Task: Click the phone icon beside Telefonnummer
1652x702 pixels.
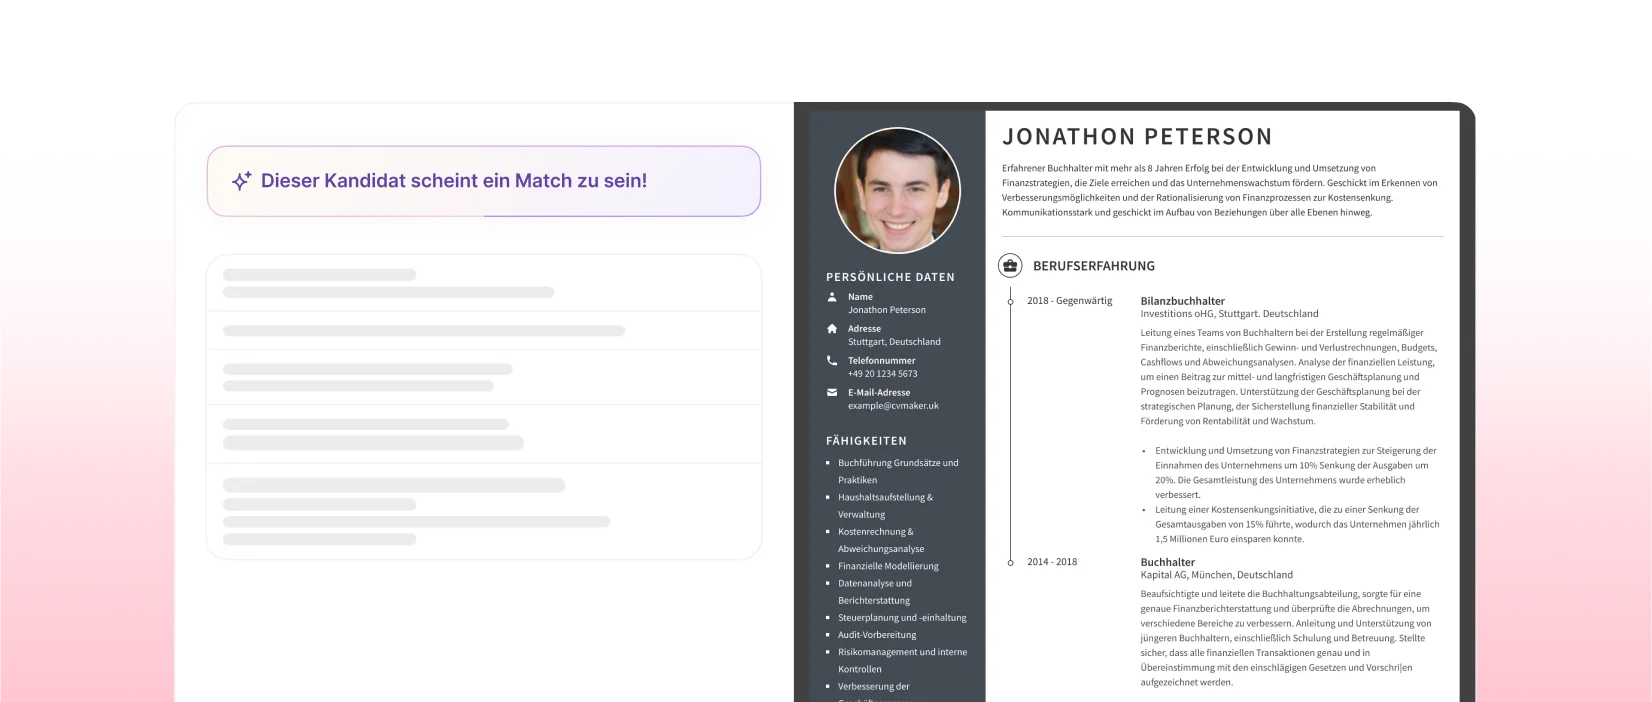Action: 832,360
